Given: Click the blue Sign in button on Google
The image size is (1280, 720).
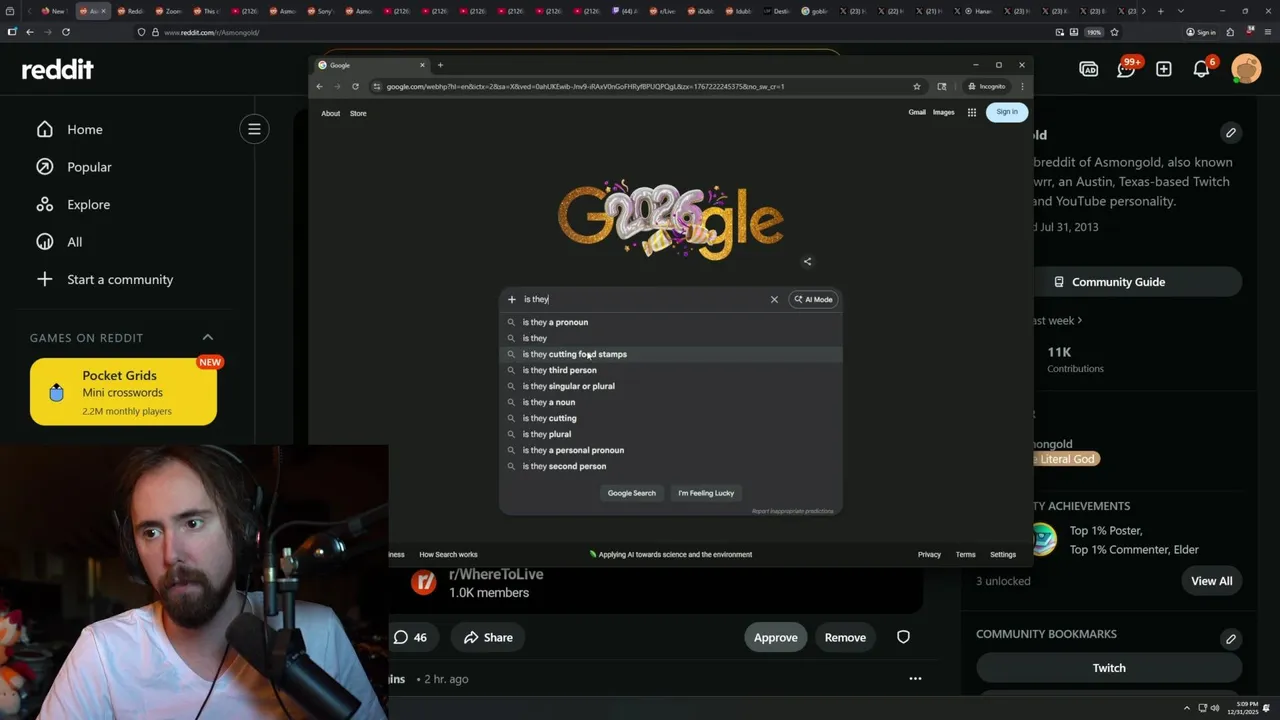Looking at the screenshot, I should coord(1007,112).
